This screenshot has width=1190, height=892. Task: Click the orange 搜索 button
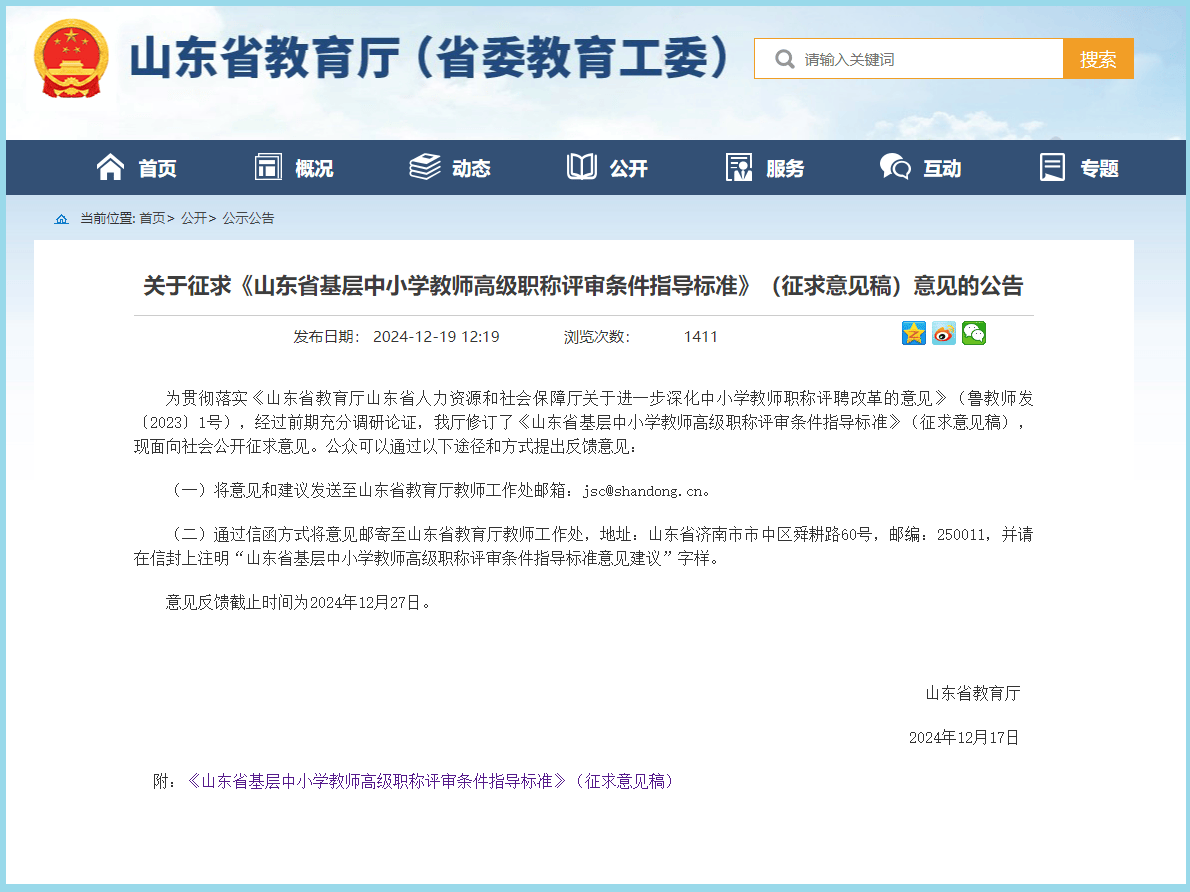coord(1098,59)
